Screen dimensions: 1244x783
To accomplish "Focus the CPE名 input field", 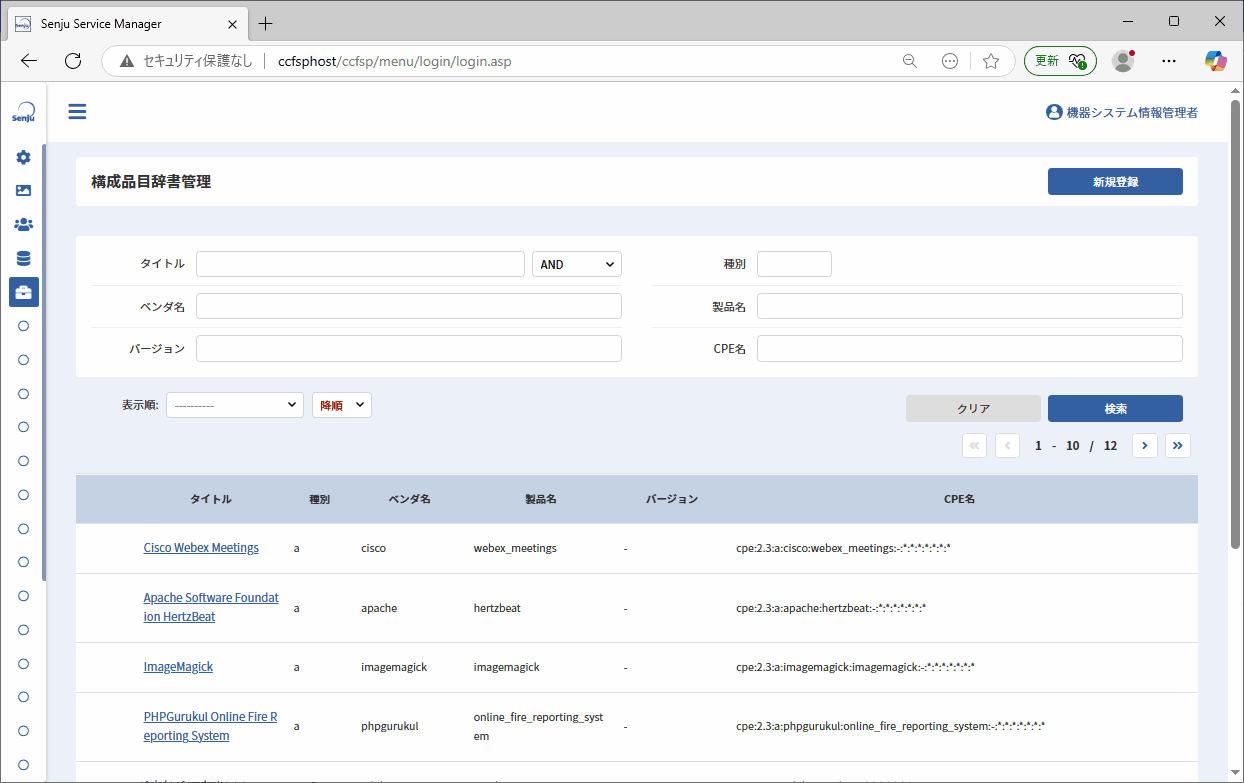I will coord(970,348).
